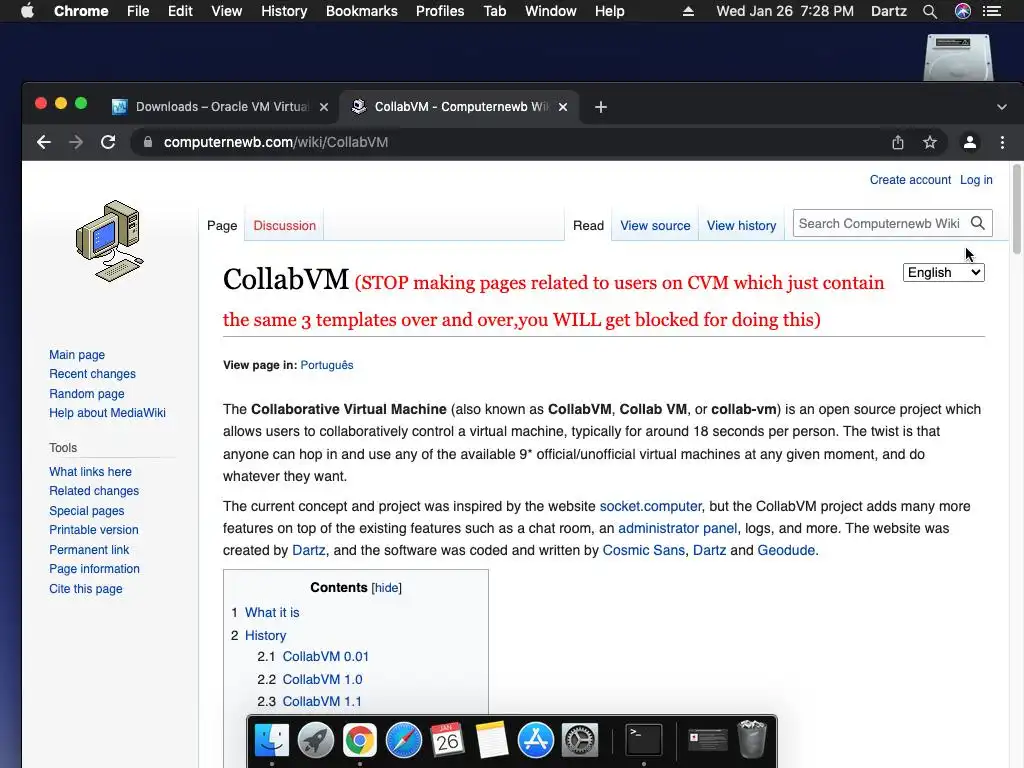The image size is (1024, 768).
Task: Open System Preferences gear in dock
Action: pyautogui.click(x=580, y=740)
